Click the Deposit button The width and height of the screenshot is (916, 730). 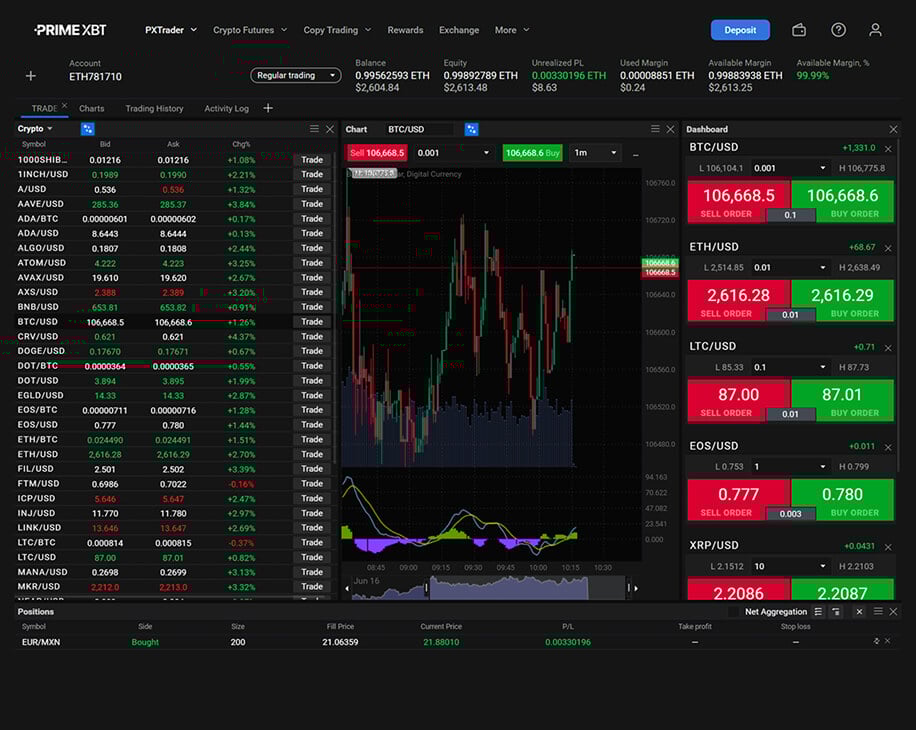(x=740, y=30)
